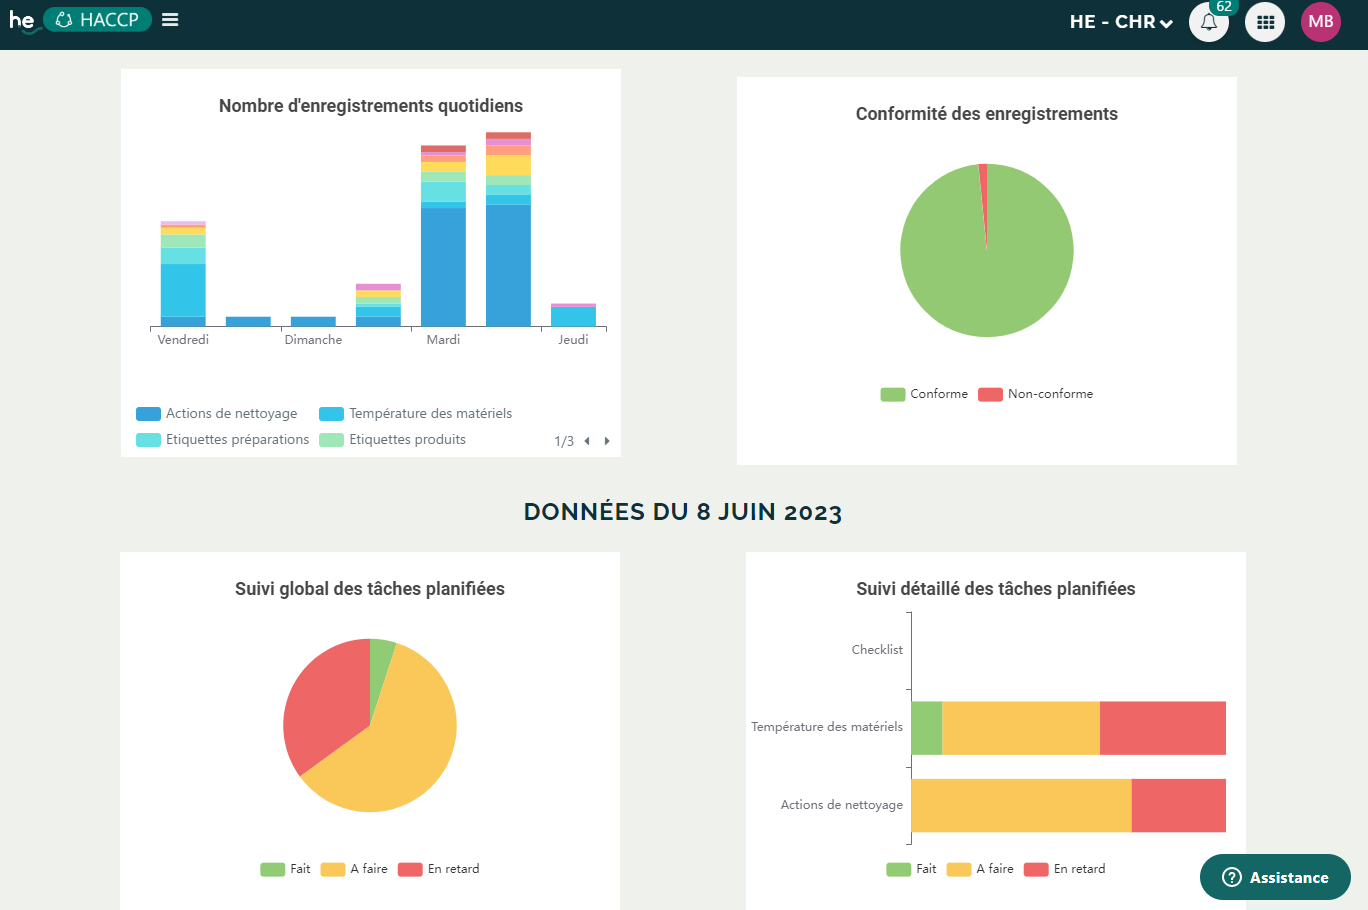Hide 'Non-conforme' series in conformity chart
1368x910 pixels.
[1036, 394]
